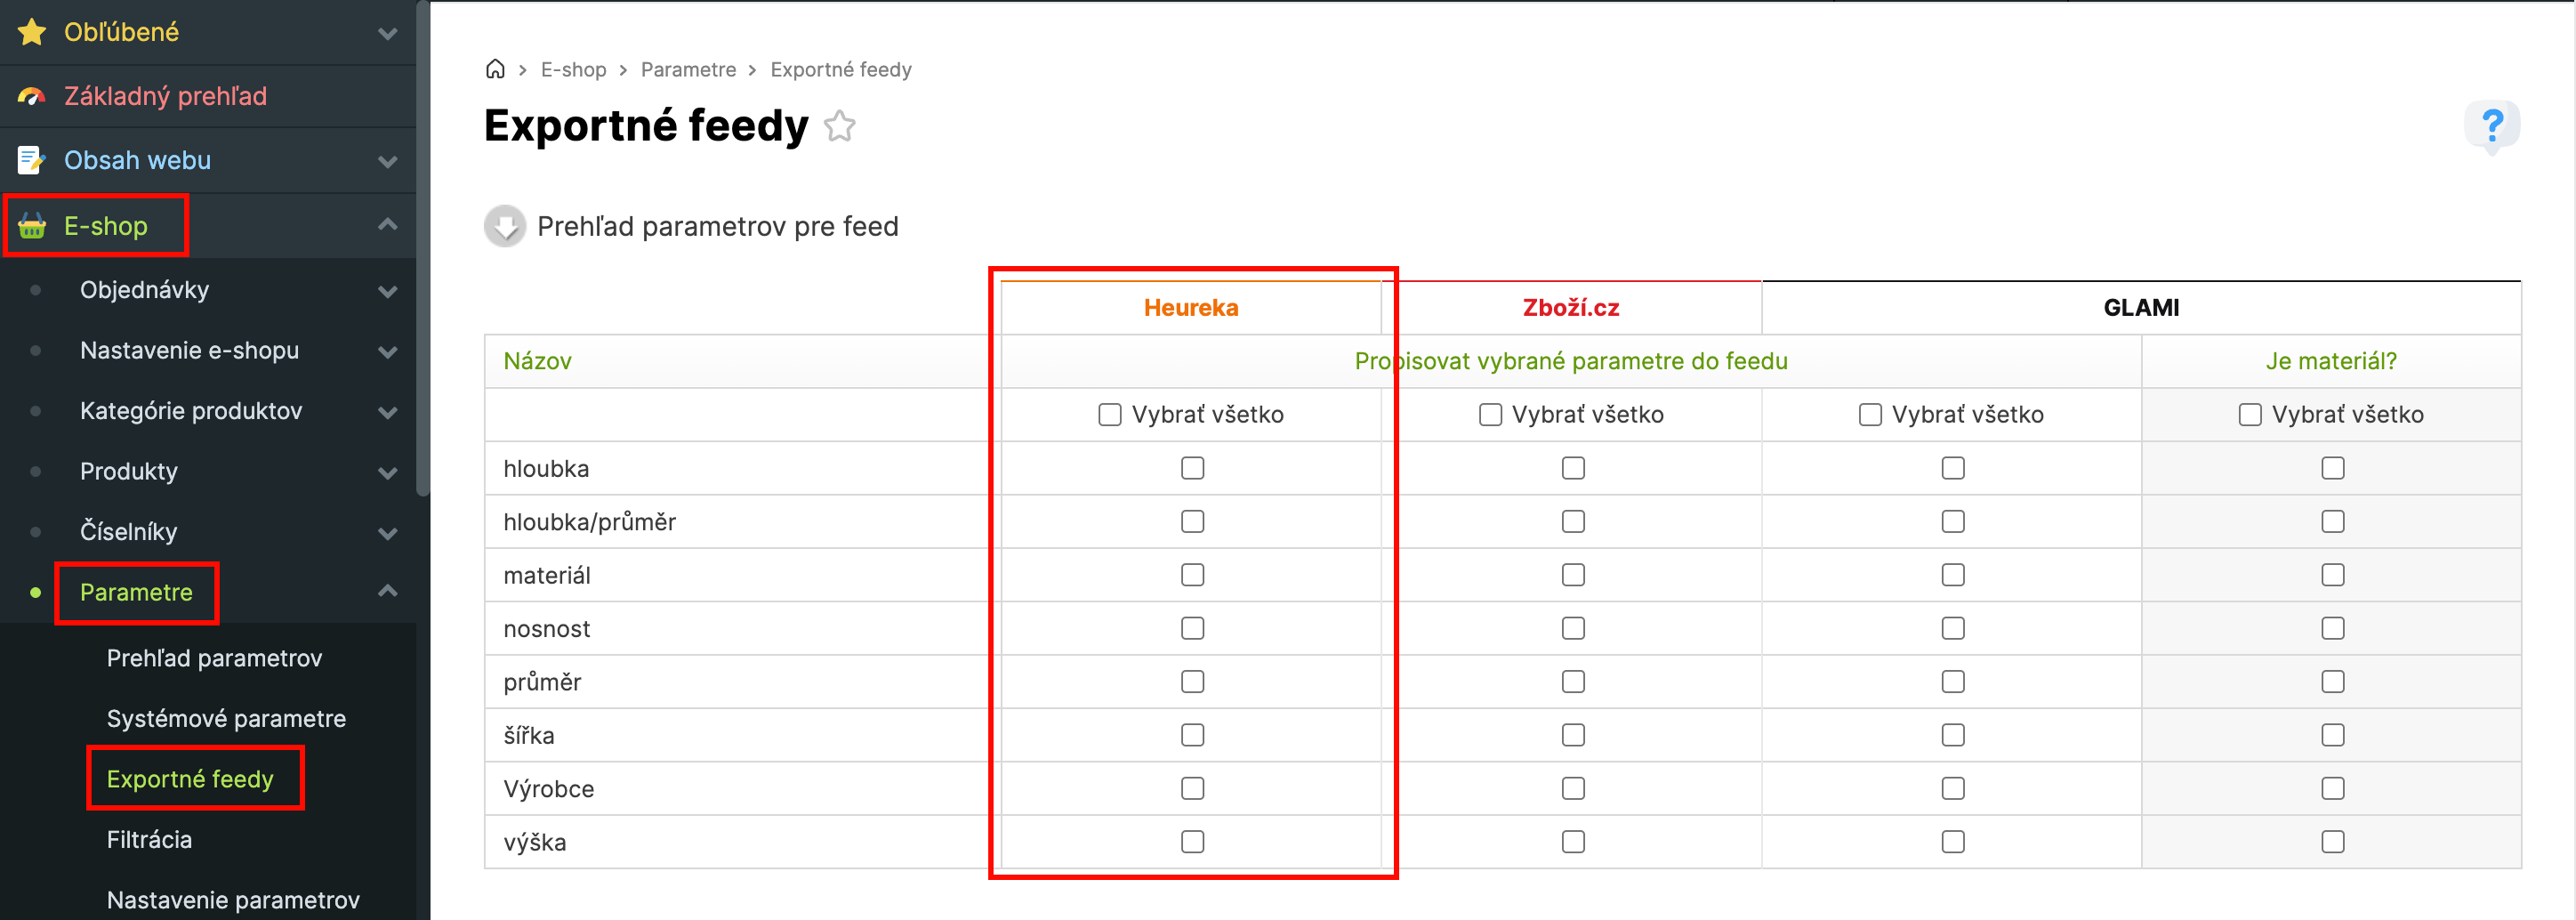Click the Obľúbené star icon in sidebar
This screenshot has width=2576, height=920.
point(32,32)
